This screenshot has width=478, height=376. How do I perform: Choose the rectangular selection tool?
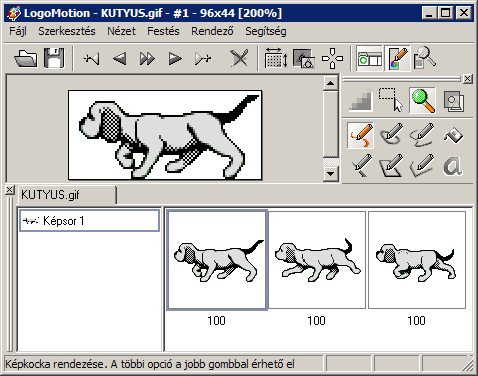click(x=391, y=100)
